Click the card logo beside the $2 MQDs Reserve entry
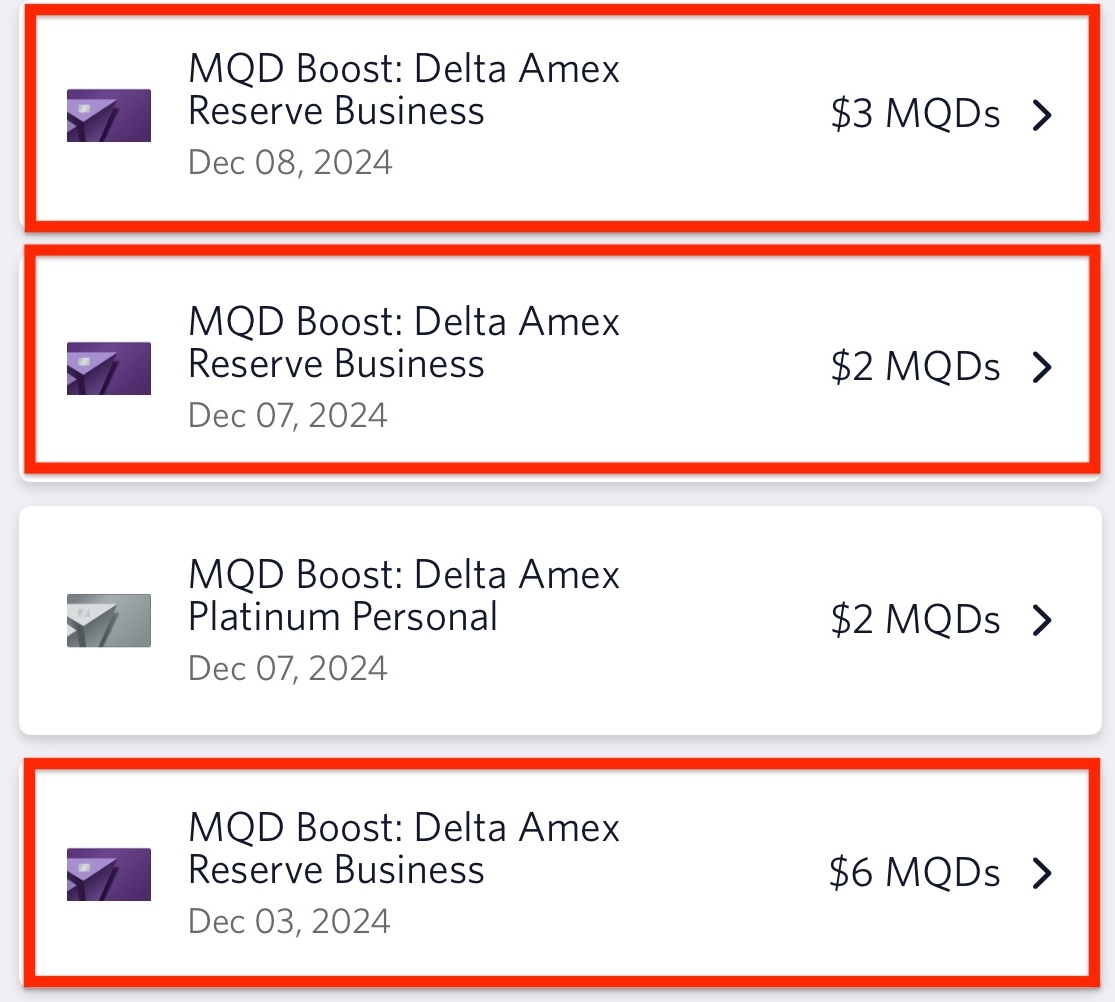This screenshot has height=1002, width=1115. (108, 368)
